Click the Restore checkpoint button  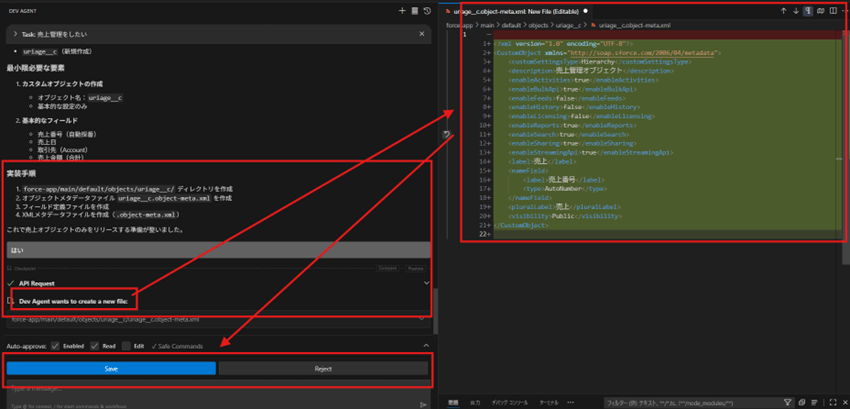(x=415, y=268)
